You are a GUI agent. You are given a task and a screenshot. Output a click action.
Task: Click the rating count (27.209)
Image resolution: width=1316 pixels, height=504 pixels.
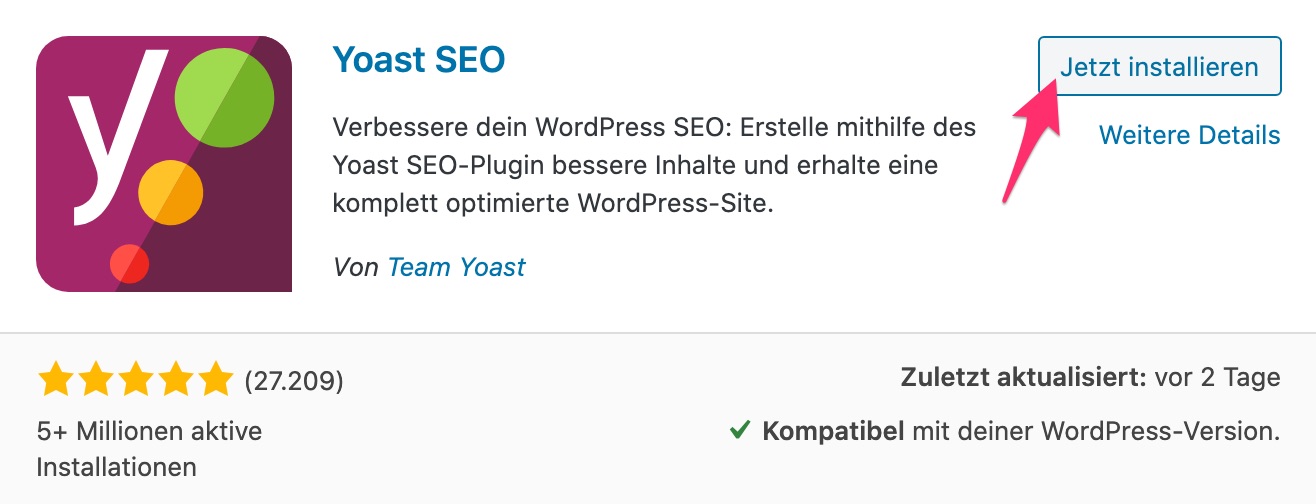pos(294,381)
